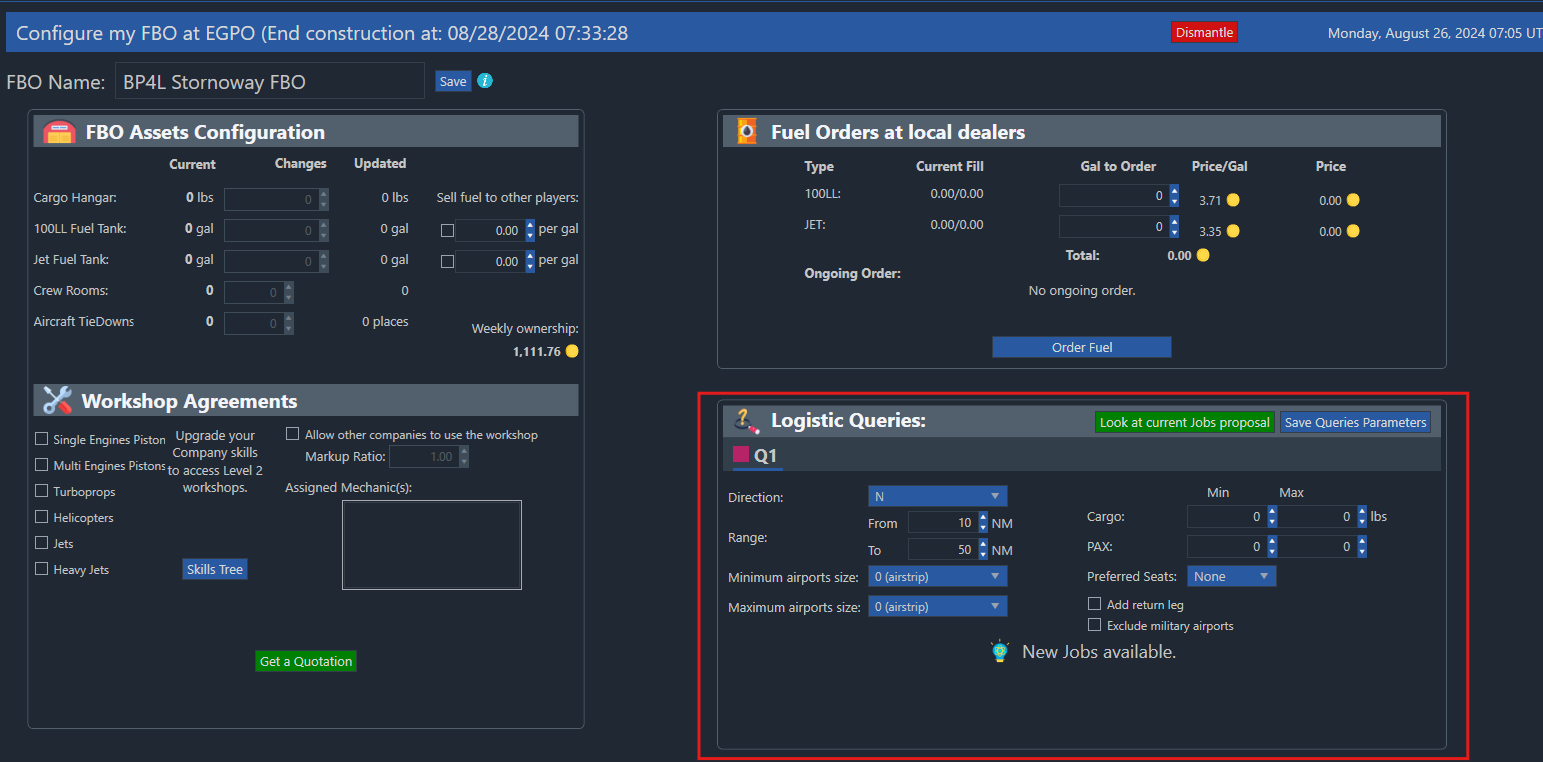Image resolution: width=1543 pixels, height=762 pixels.
Task: Click the info icon next to Save
Action: (485, 81)
